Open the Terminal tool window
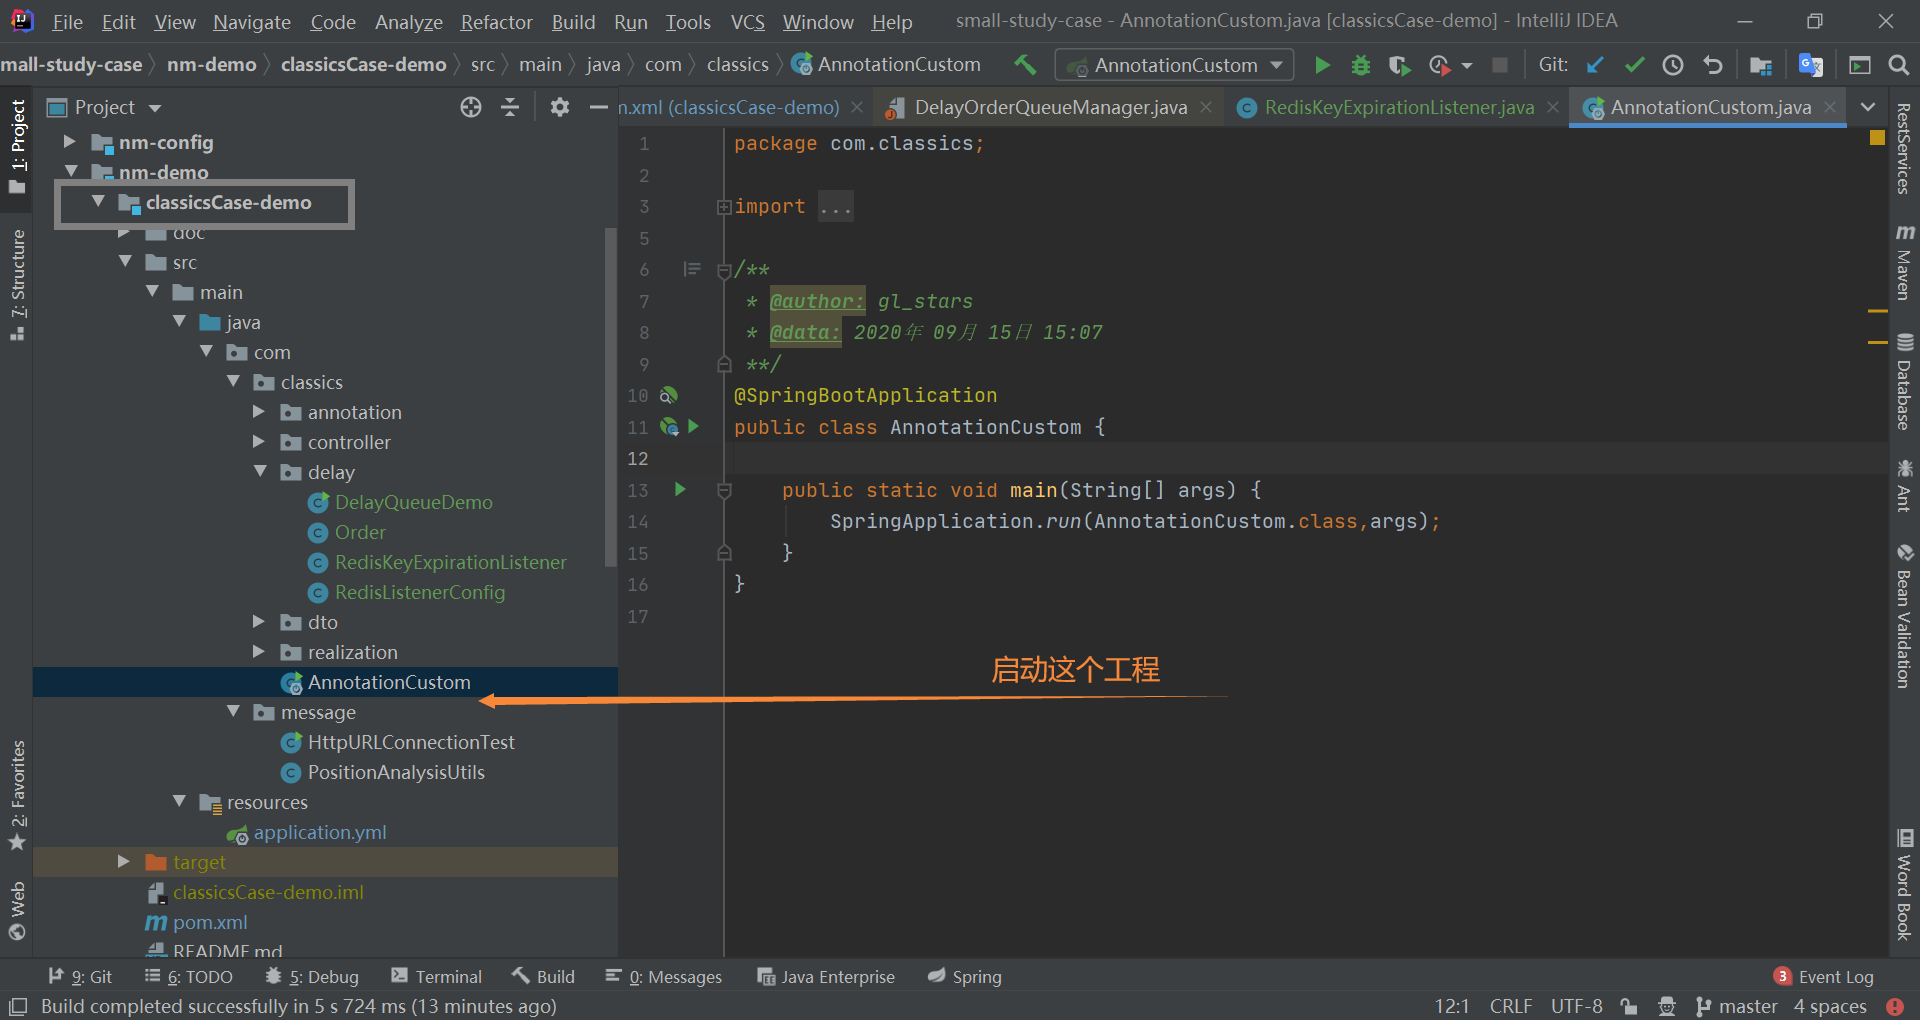The image size is (1920, 1020). click(x=437, y=976)
